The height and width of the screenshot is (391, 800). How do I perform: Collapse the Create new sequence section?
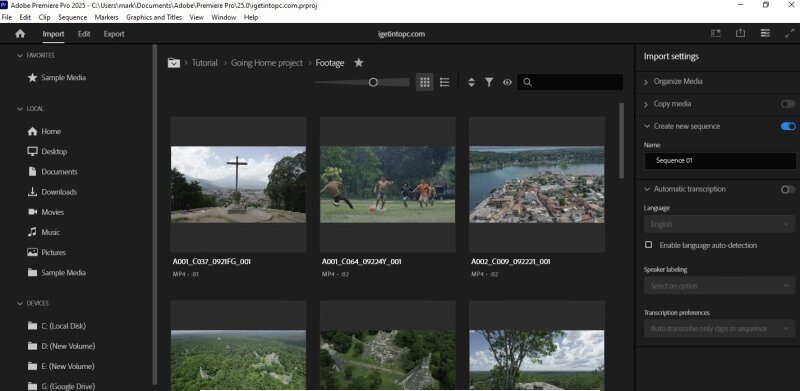[647, 126]
